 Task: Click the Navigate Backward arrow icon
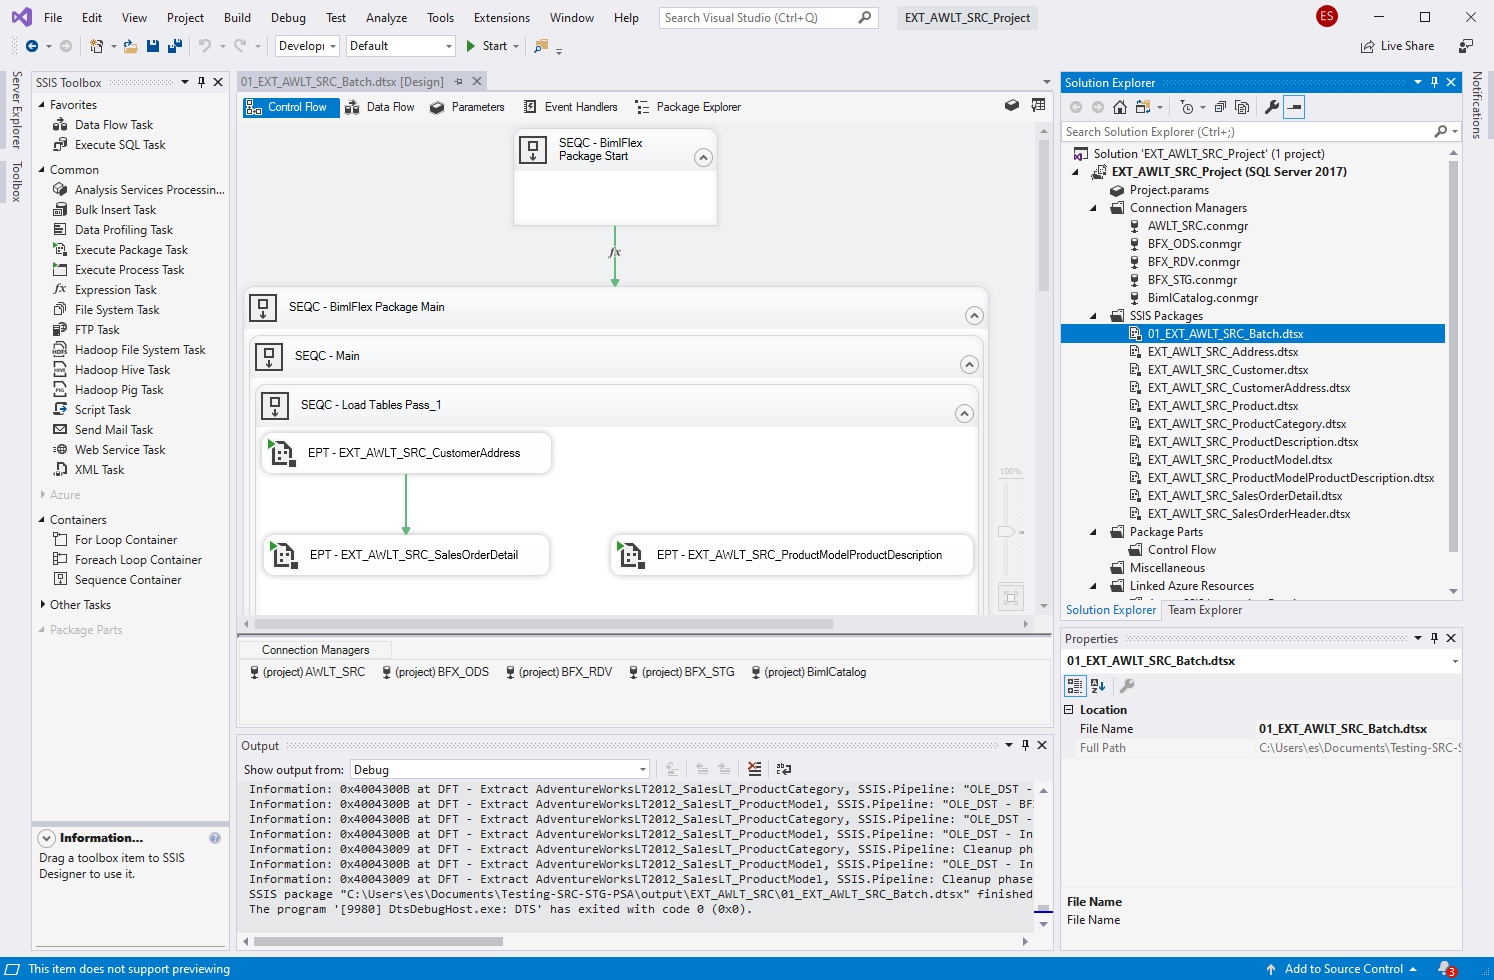tap(34, 45)
